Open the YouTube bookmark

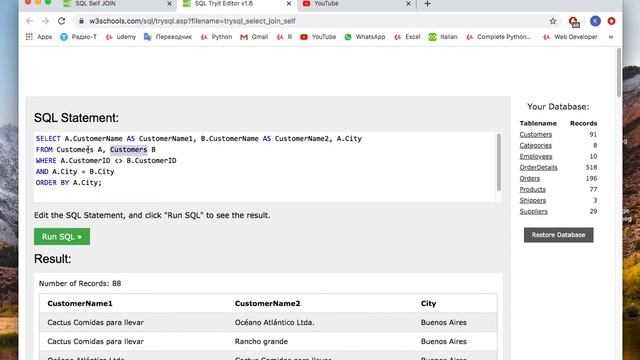(x=318, y=37)
